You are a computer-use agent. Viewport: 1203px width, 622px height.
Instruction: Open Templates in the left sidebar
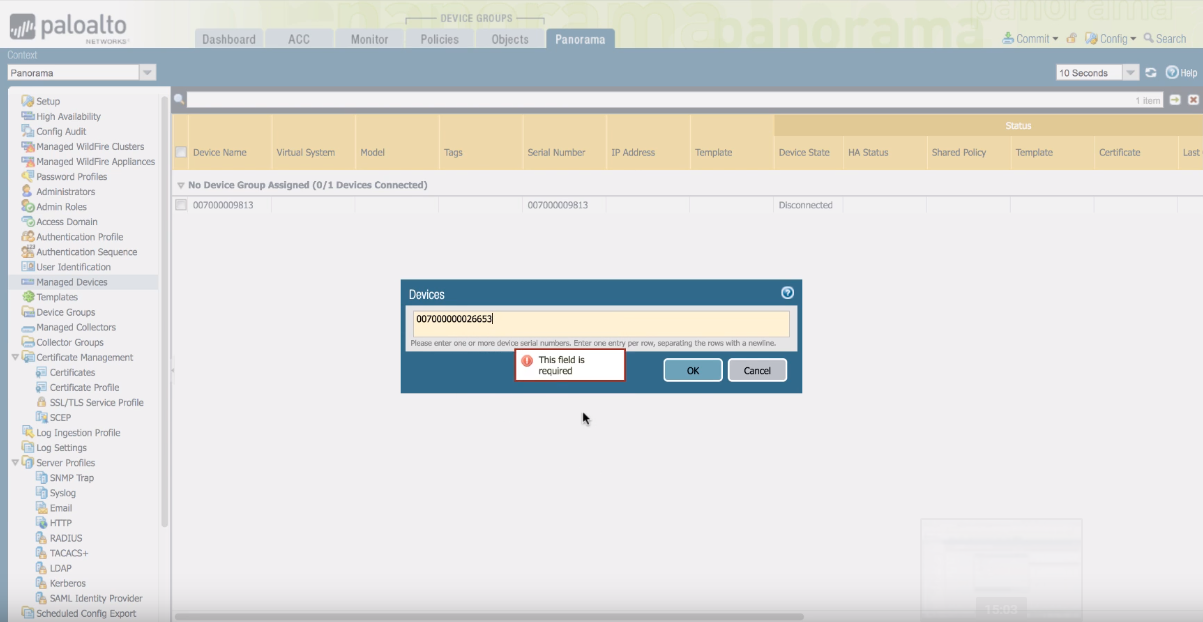click(57, 297)
